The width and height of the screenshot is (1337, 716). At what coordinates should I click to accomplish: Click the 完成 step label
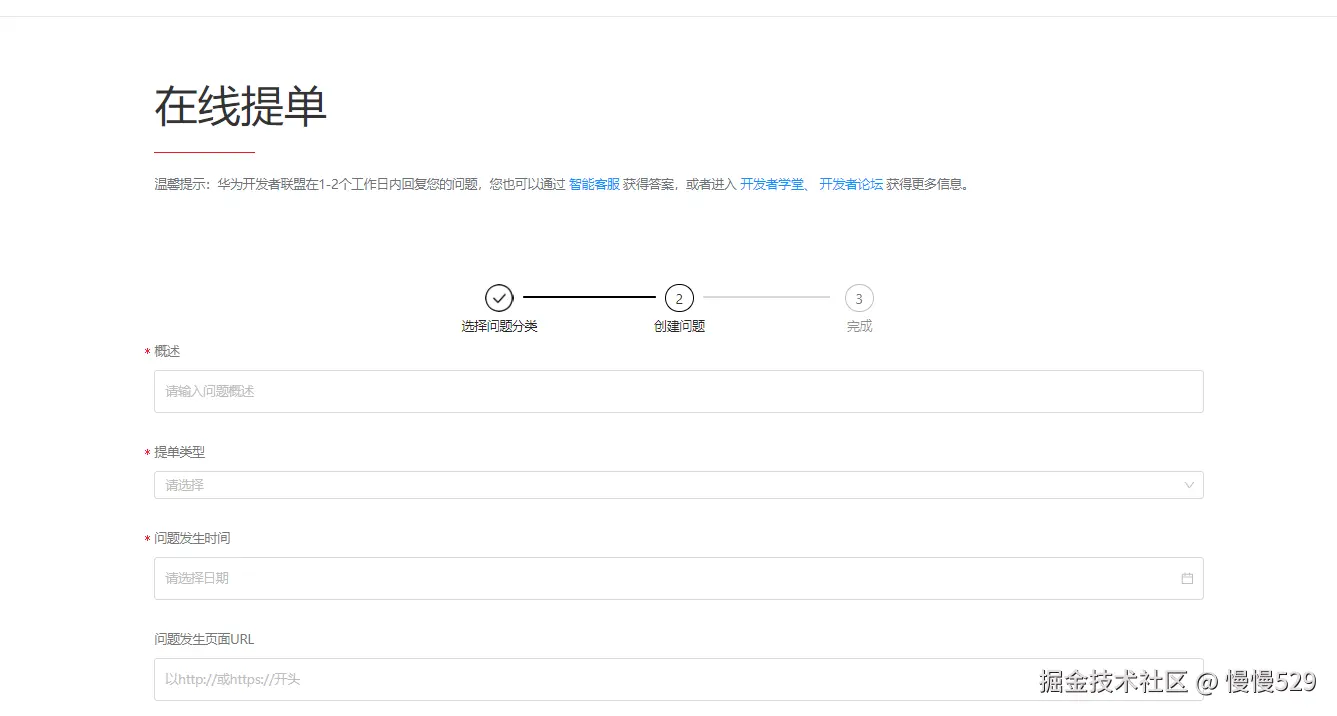[859, 326]
